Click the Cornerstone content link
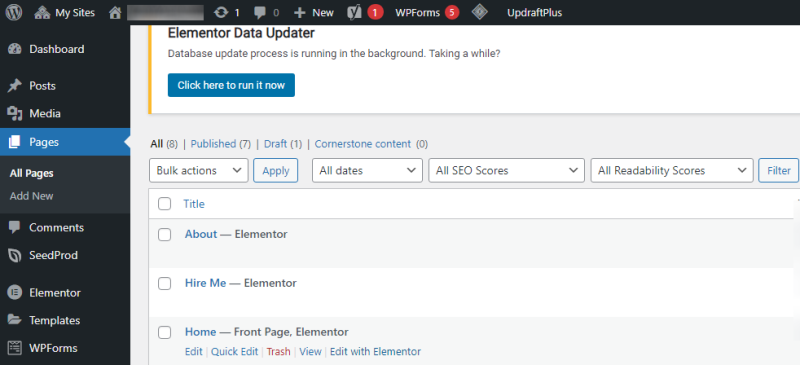This screenshot has height=365, width=800. pos(363,144)
